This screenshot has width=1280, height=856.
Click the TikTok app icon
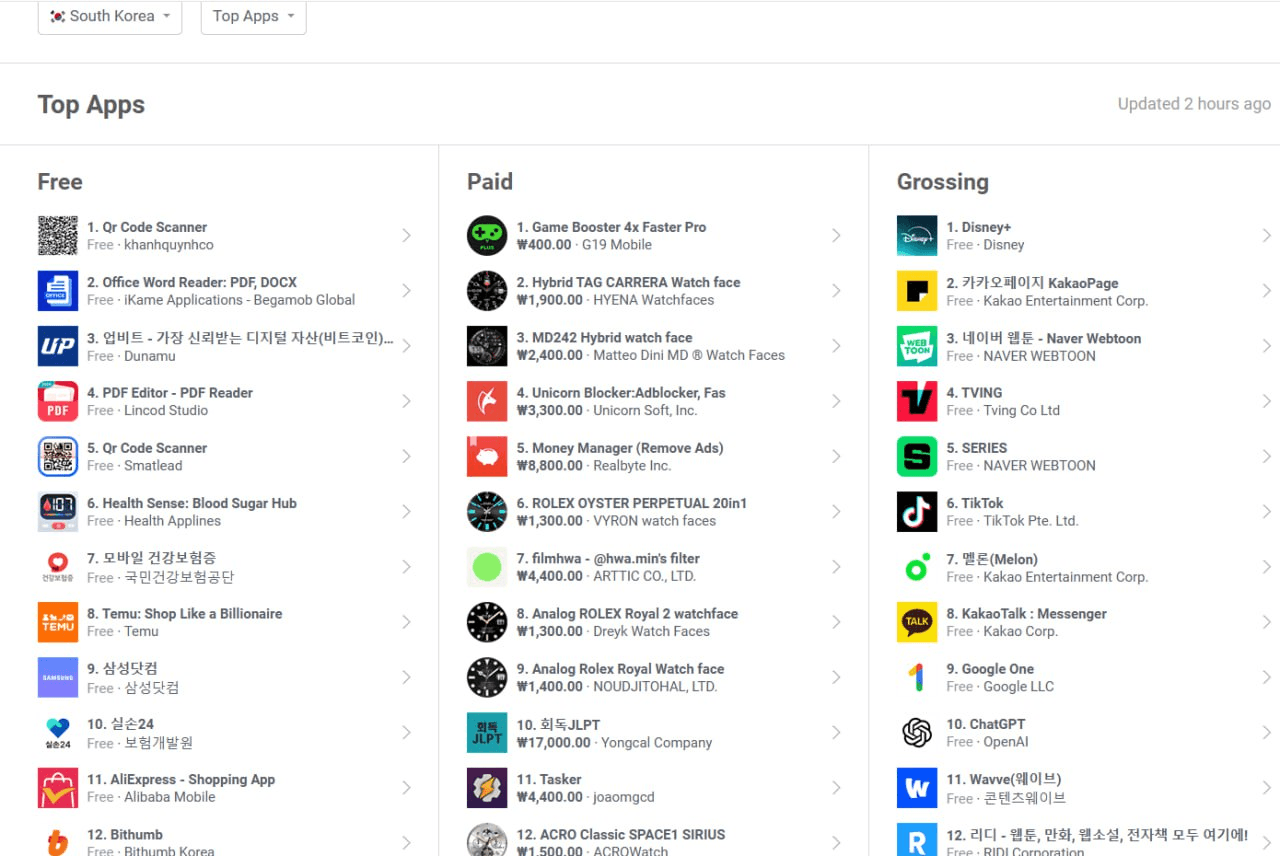pos(917,511)
